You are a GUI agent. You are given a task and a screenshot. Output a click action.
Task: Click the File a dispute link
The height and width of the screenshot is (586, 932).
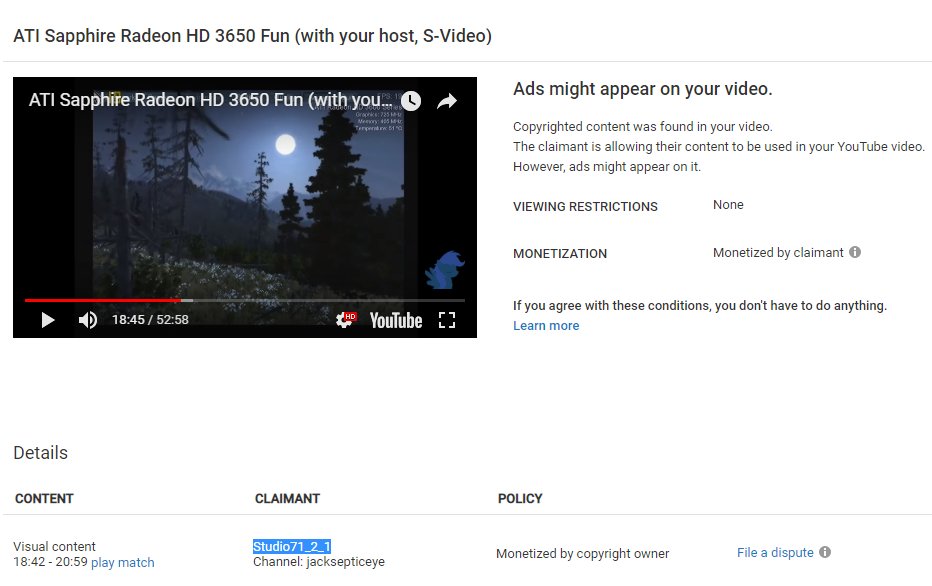point(775,553)
